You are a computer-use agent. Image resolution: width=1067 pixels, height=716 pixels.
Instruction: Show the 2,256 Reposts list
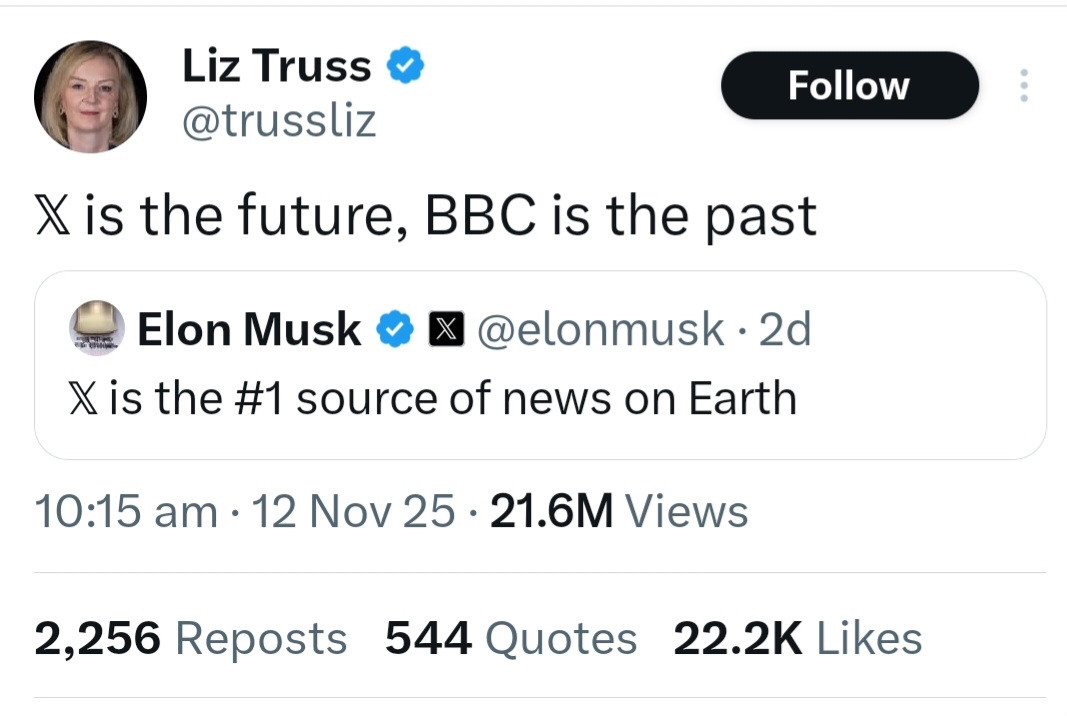[191, 639]
